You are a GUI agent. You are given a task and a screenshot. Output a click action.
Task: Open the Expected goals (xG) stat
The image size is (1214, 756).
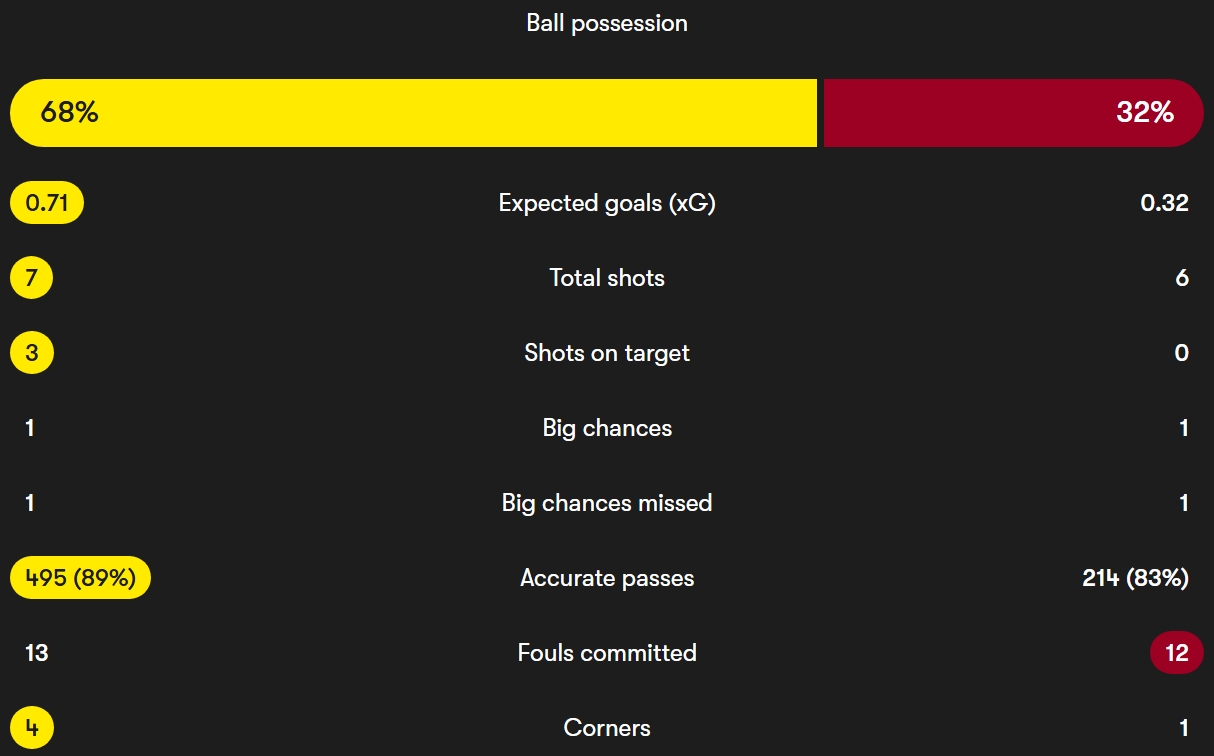point(607,204)
